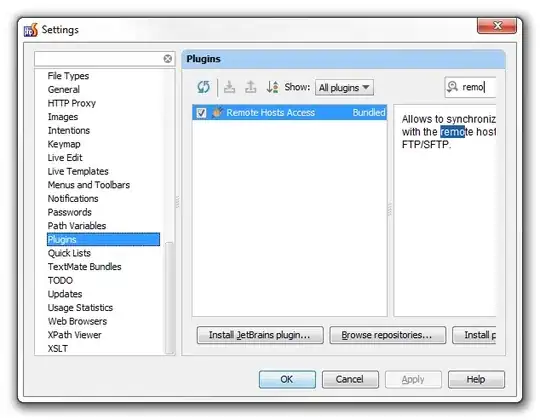Clear the settings search with the X icon
The height and width of the screenshot is (420, 540).
click(168, 59)
